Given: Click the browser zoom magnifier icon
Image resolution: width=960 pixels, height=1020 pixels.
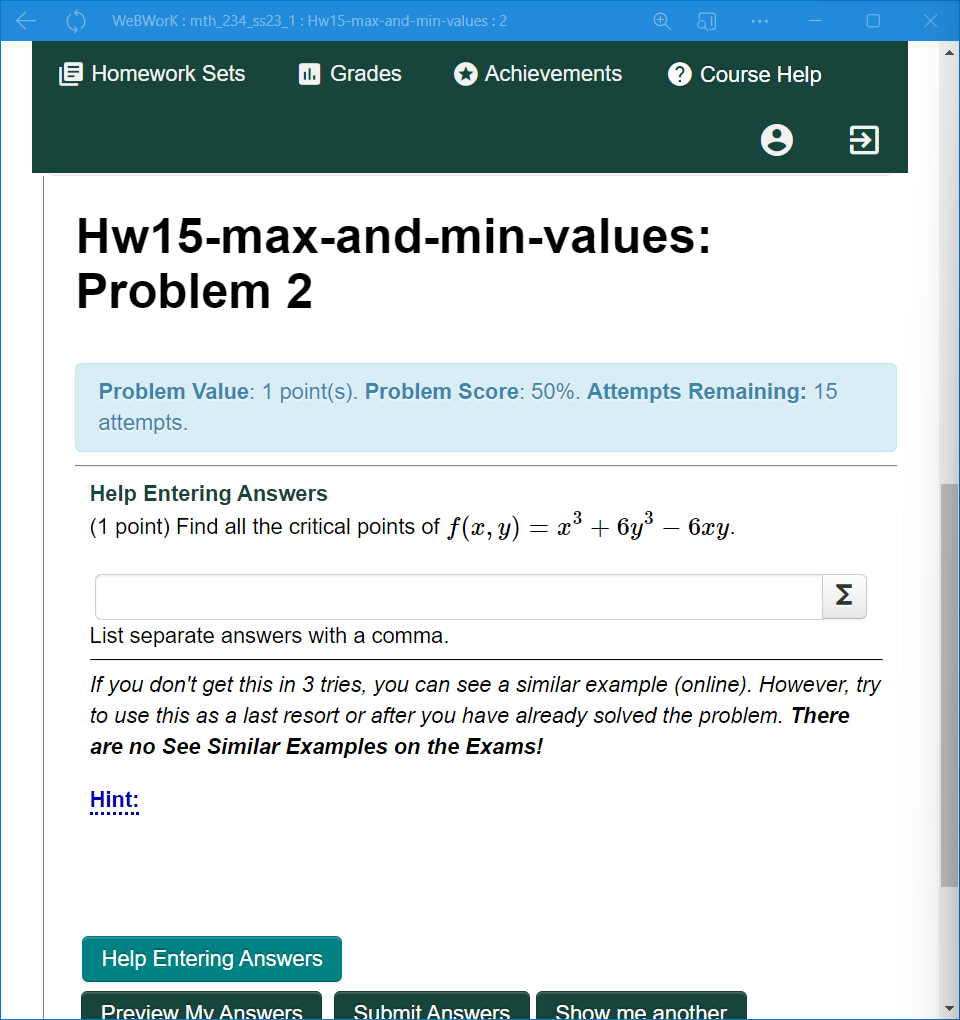Looking at the screenshot, I should point(662,20).
